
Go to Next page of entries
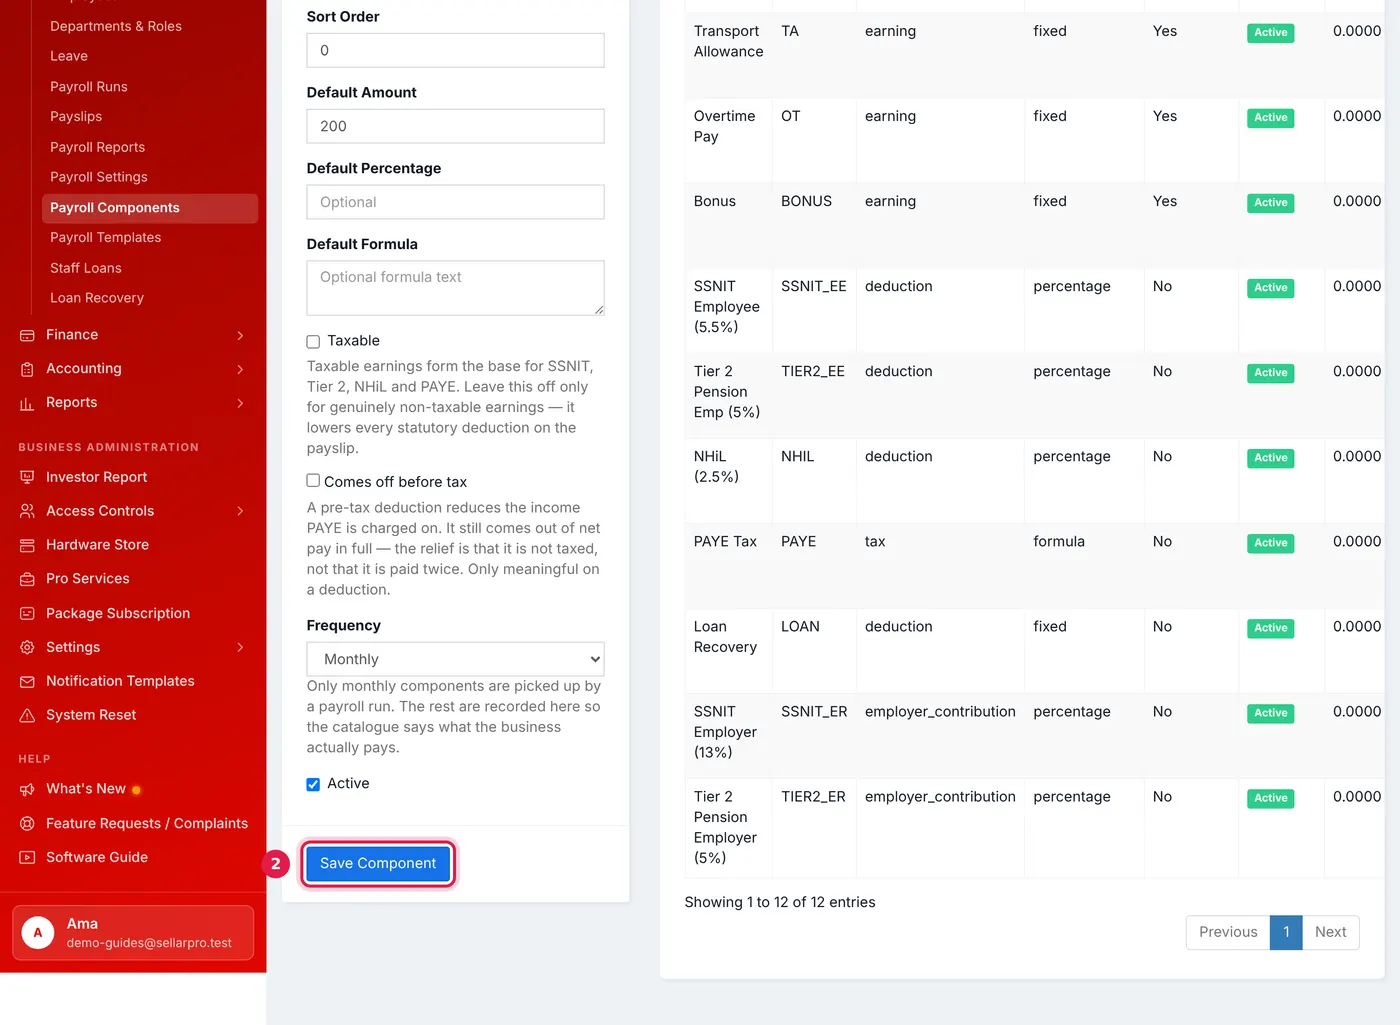(x=1330, y=932)
